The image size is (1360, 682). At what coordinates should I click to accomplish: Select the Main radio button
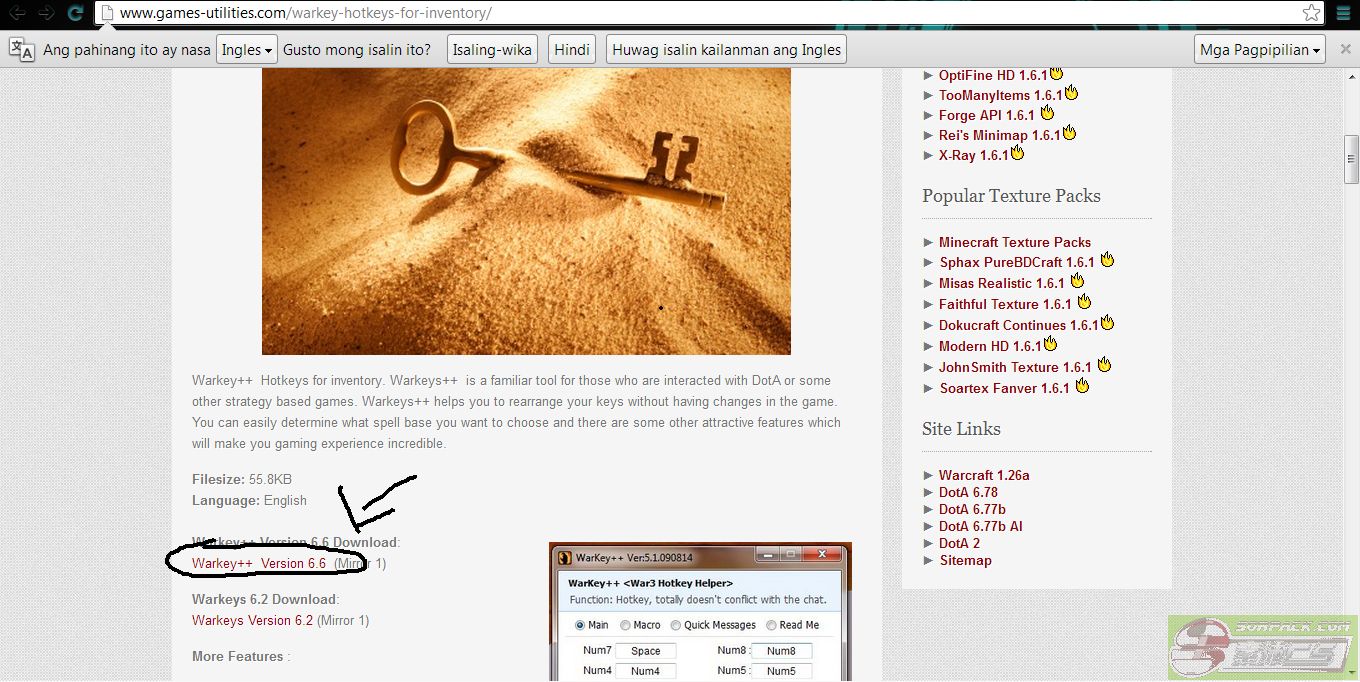point(580,625)
